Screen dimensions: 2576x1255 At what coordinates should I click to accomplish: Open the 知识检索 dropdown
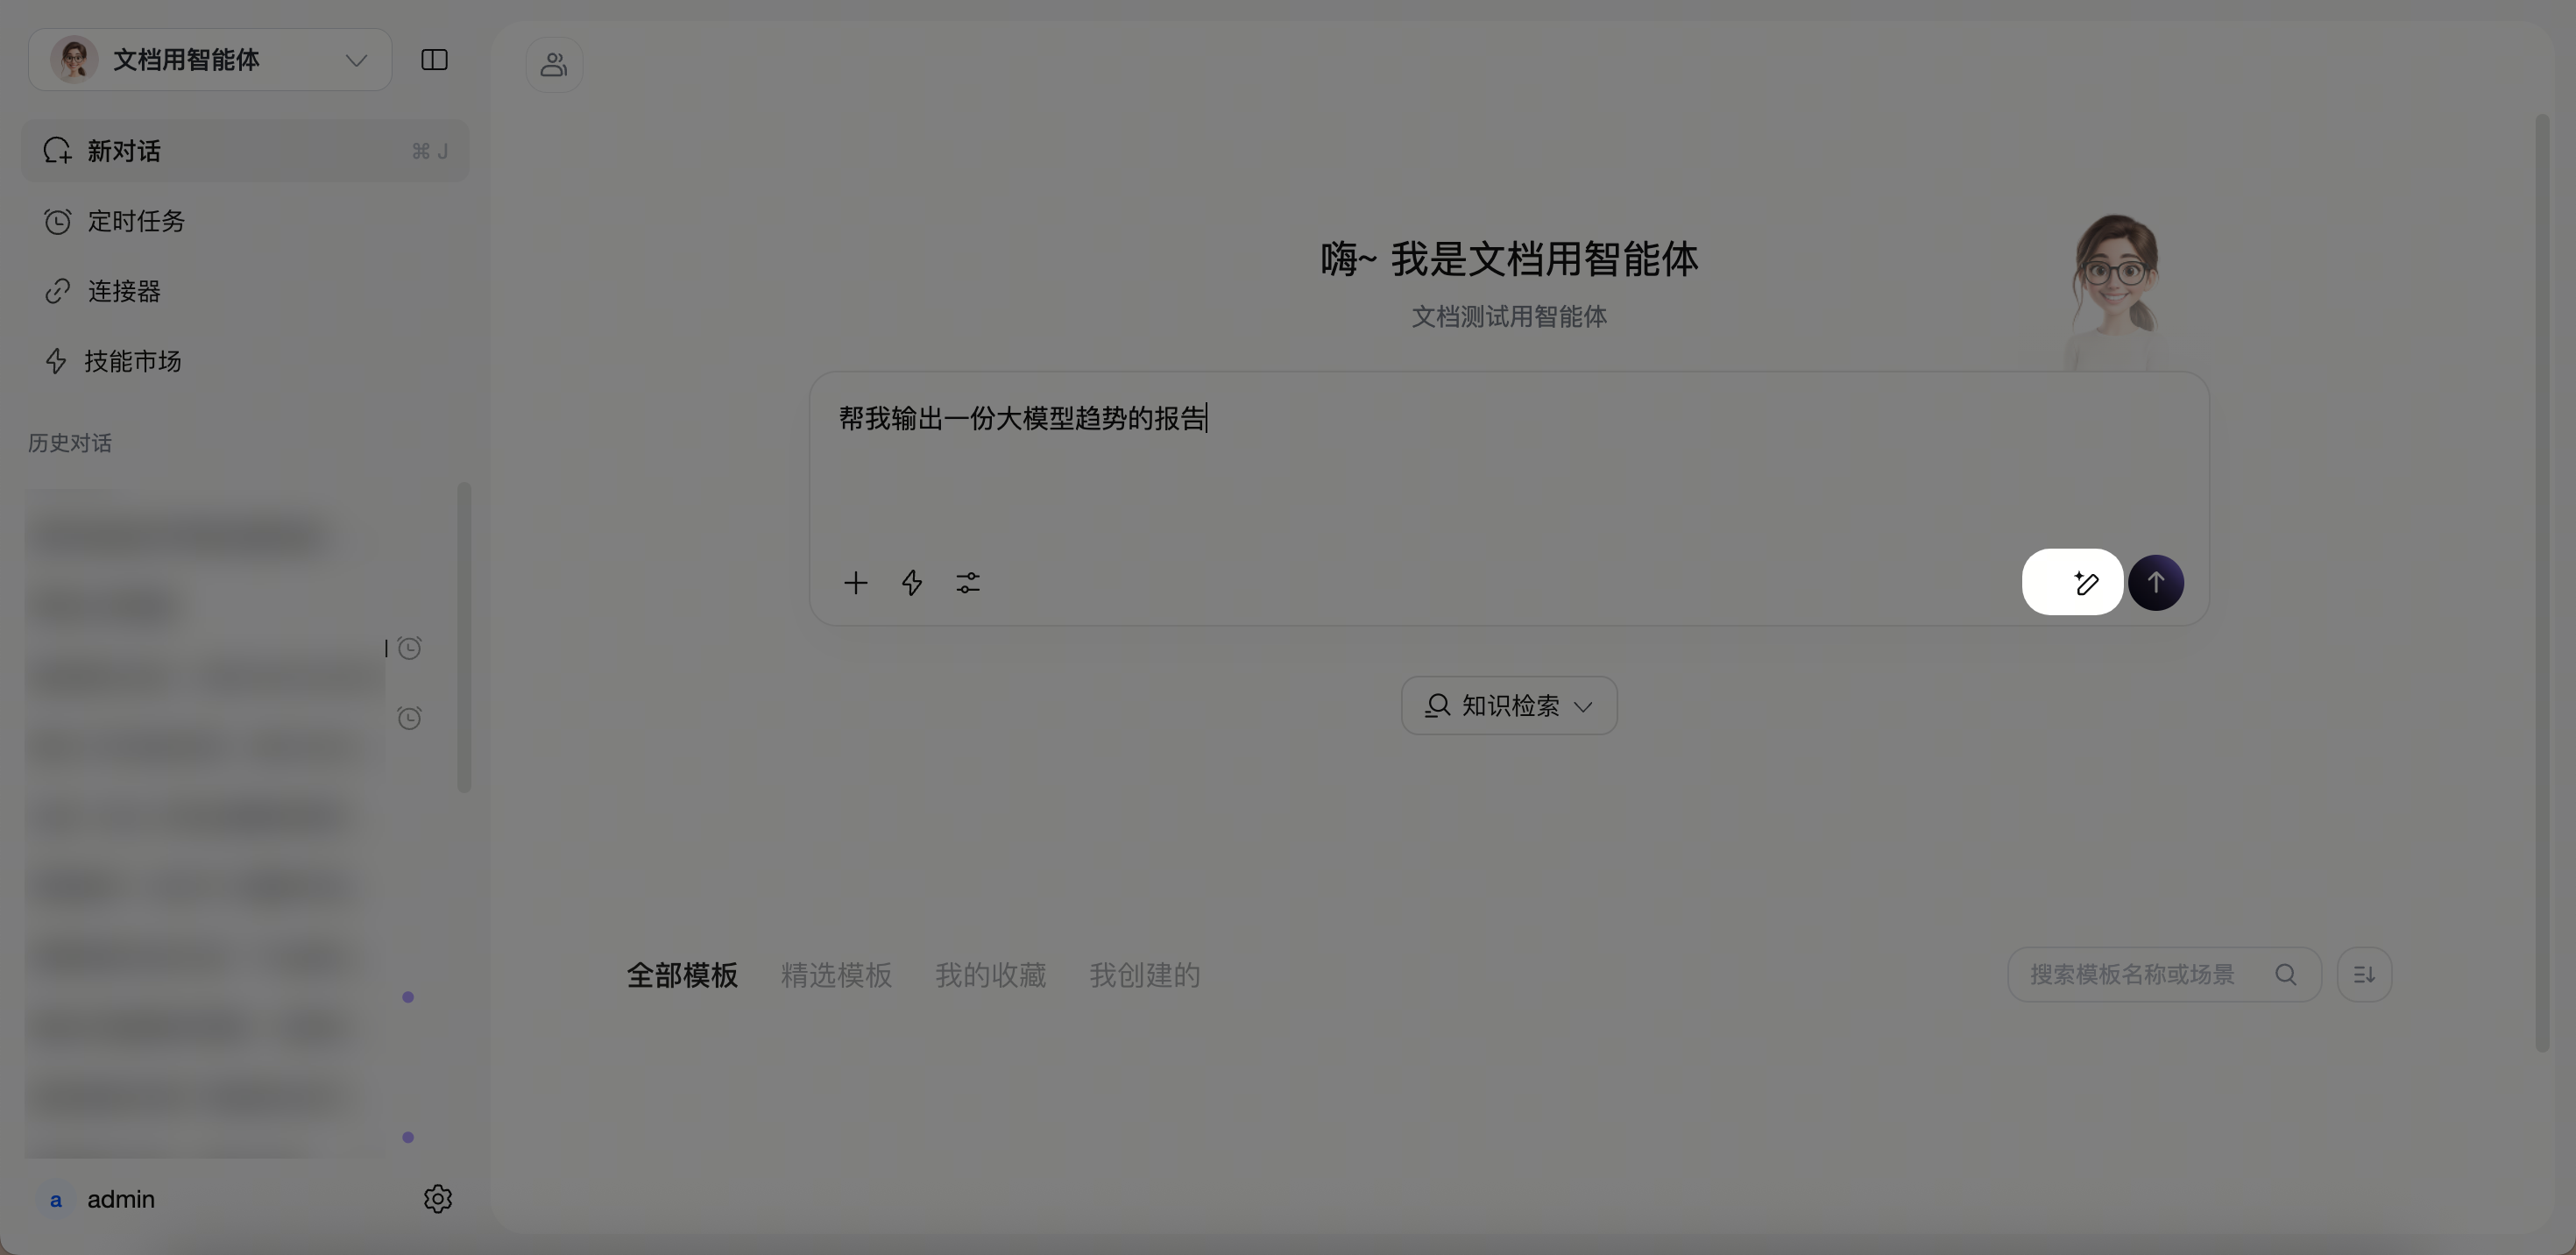1509,706
